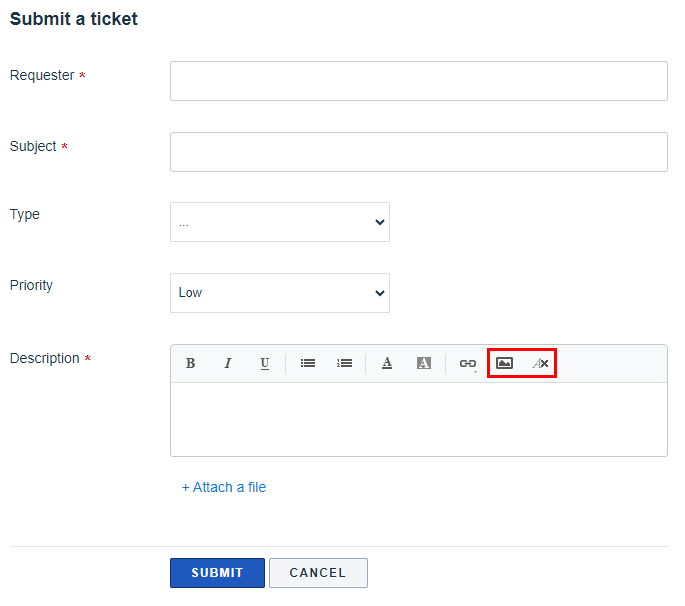Screen dimensions: 685x606
Task: Change the text color
Action: (387, 363)
